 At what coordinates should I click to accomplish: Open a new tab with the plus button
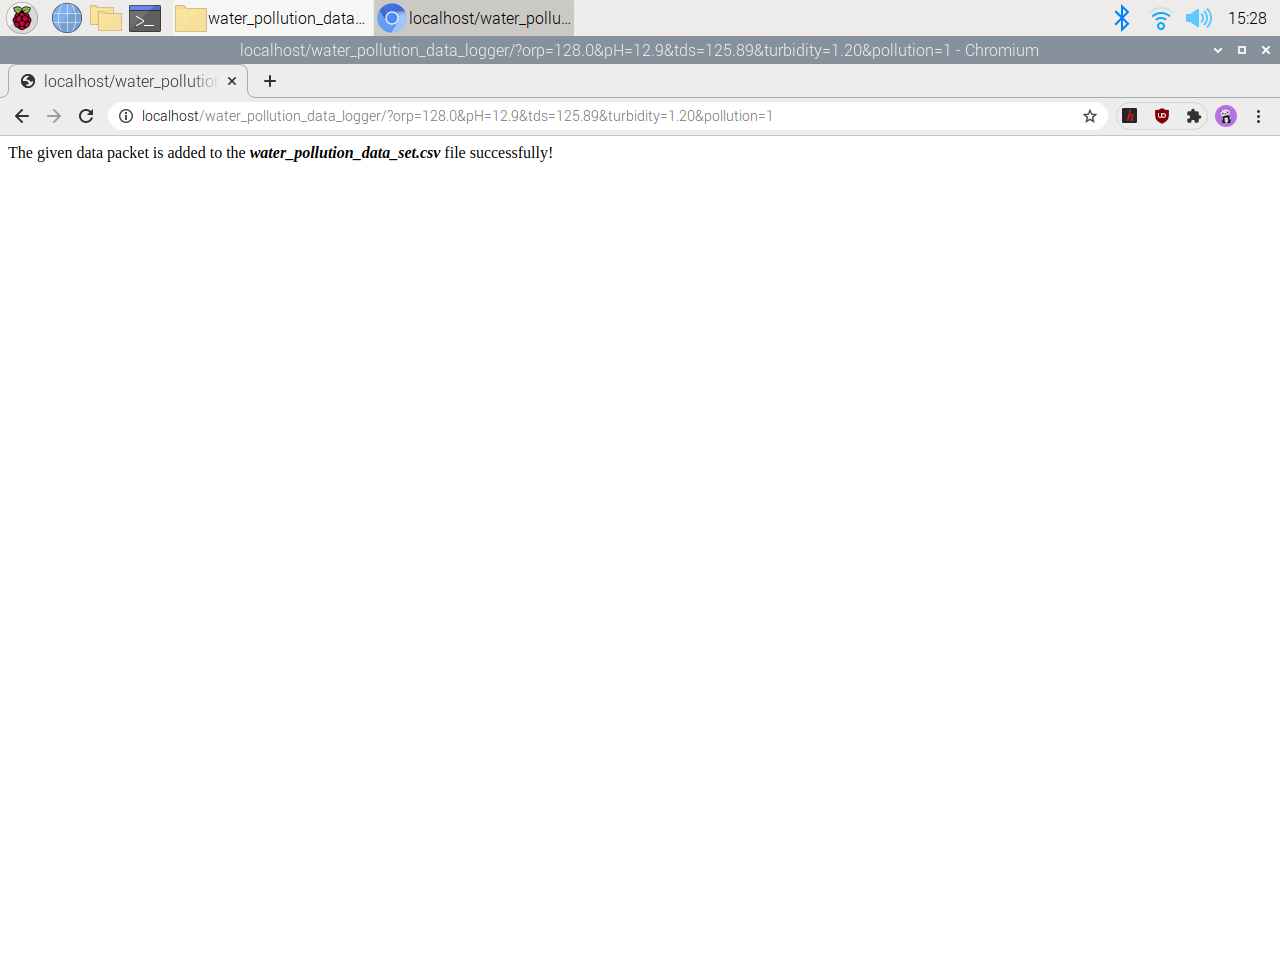click(269, 81)
